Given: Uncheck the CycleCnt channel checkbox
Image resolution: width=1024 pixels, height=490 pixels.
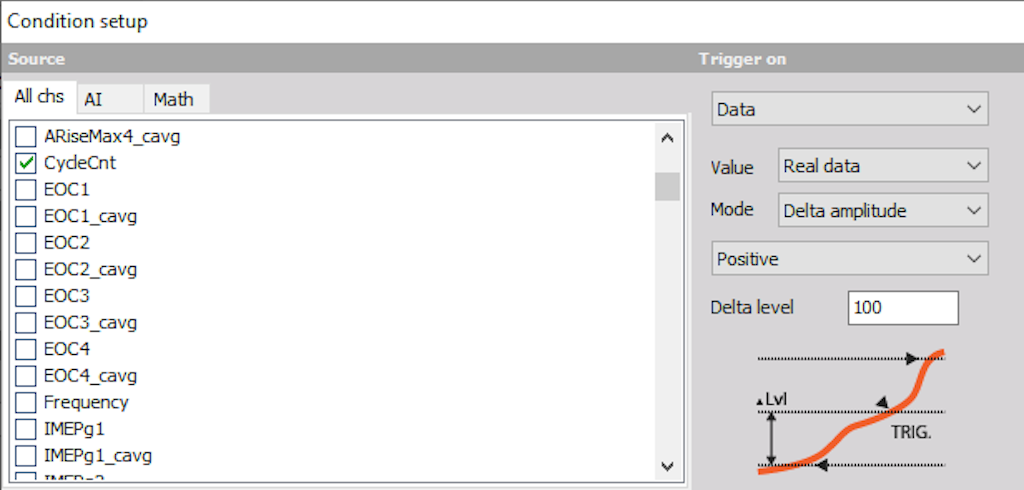Looking at the screenshot, I should 25,163.
